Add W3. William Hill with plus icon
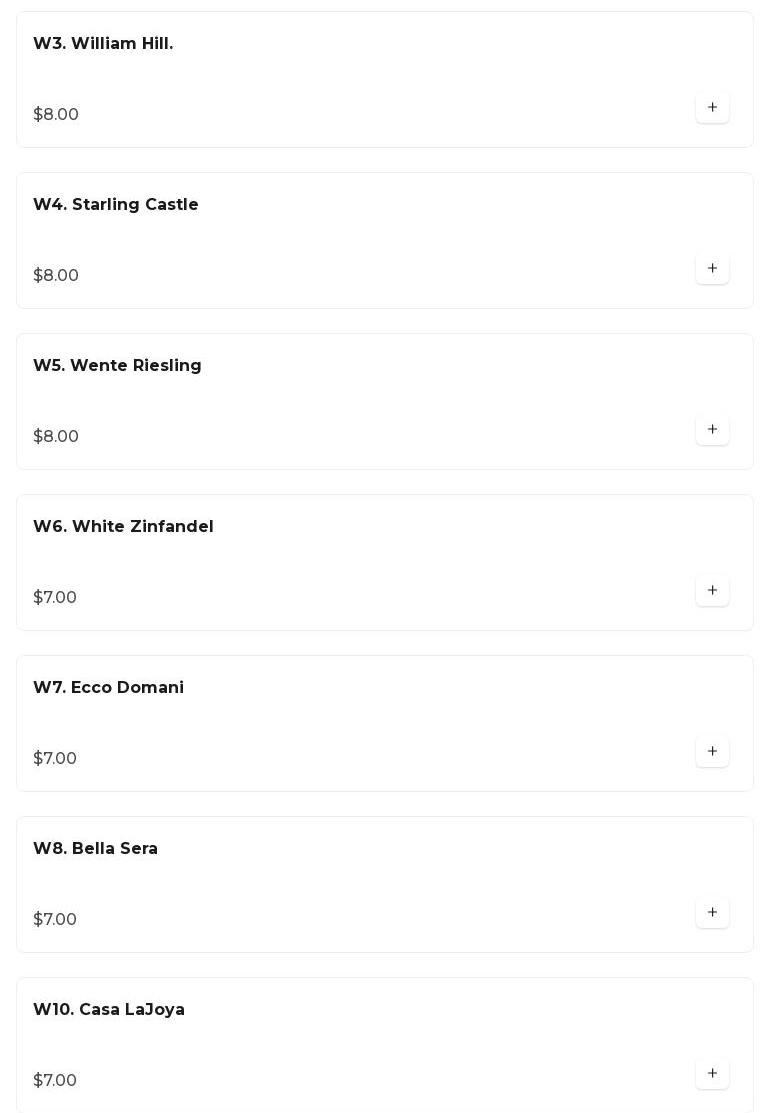 (x=712, y=107)
